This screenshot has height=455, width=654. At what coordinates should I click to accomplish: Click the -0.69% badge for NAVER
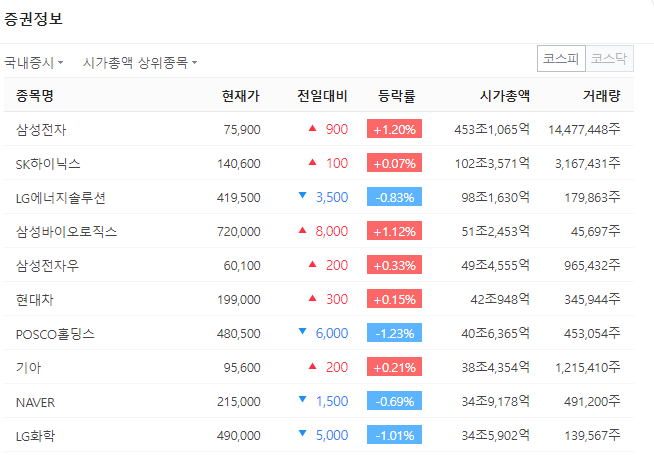(395, 401)
